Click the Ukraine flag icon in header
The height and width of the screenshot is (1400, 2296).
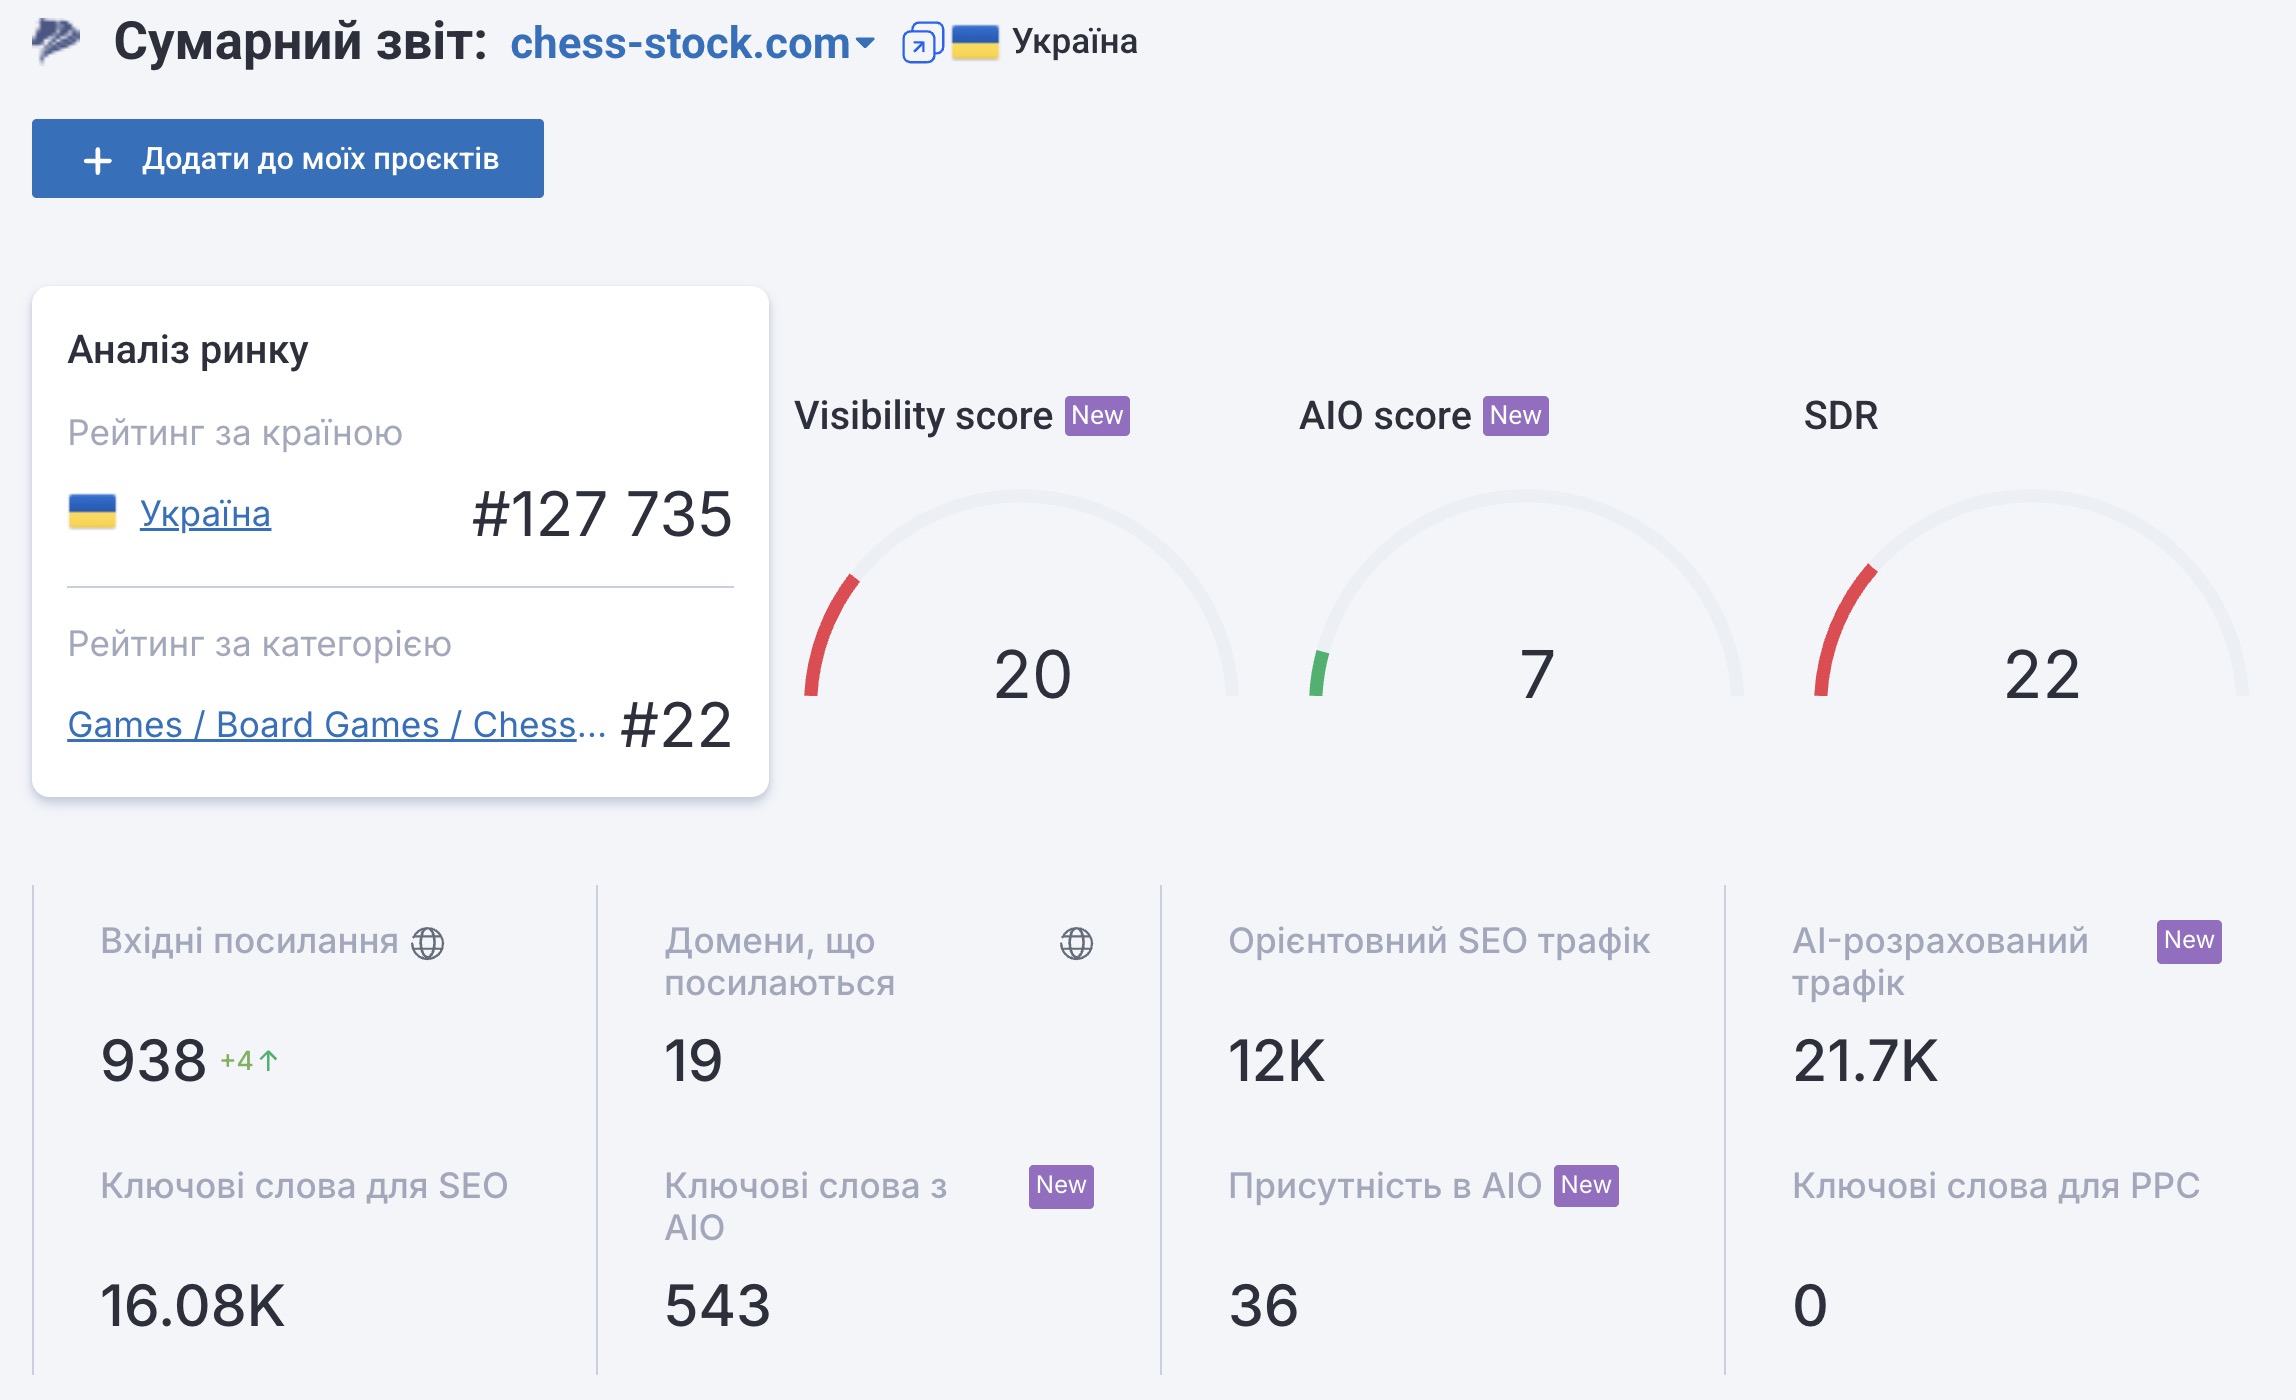pyautogui.click(x=975, y=42)
